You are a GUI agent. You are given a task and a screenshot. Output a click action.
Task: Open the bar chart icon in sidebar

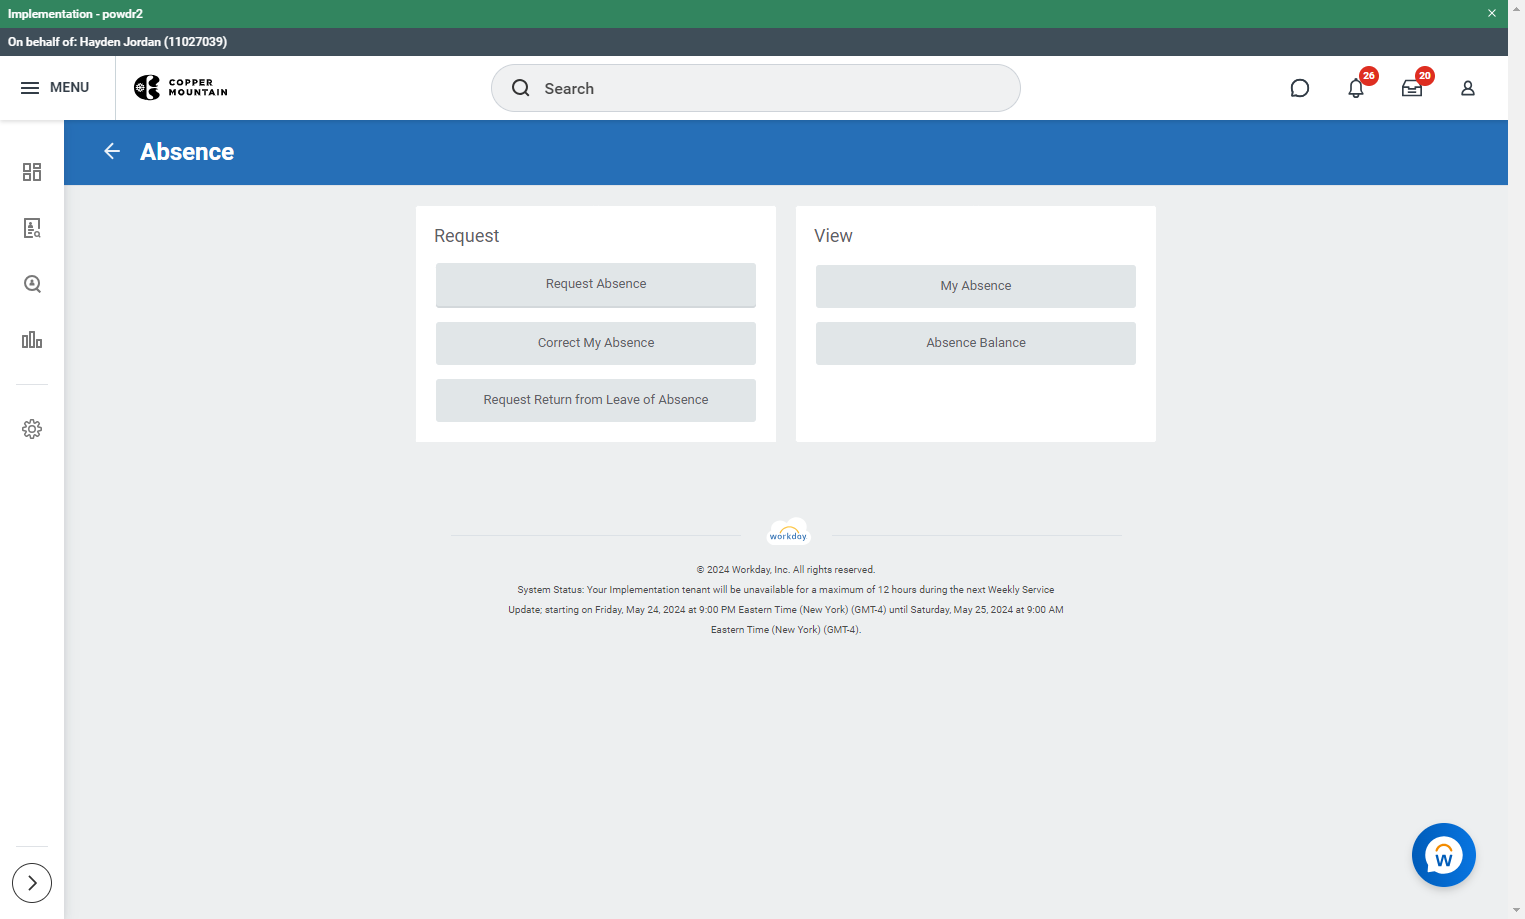coord(32,340)
